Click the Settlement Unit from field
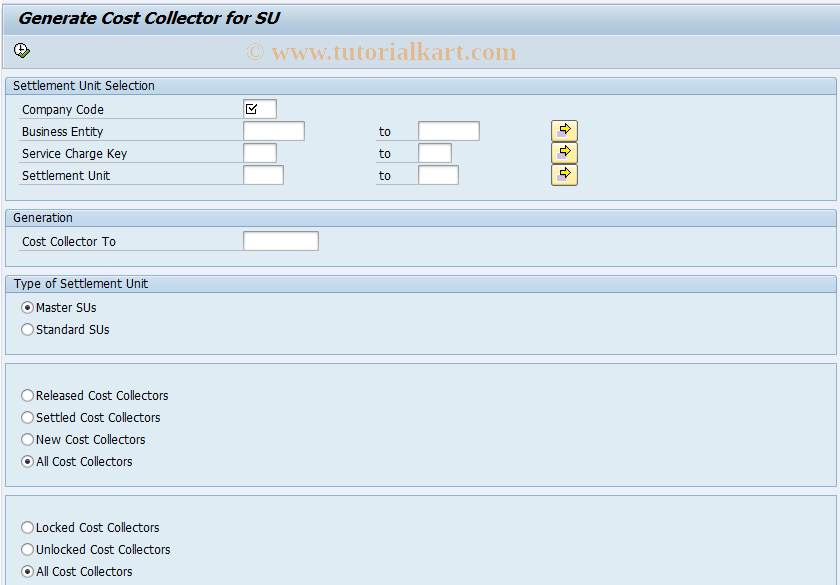Screen dimensions: 840x585 (265, 174)
